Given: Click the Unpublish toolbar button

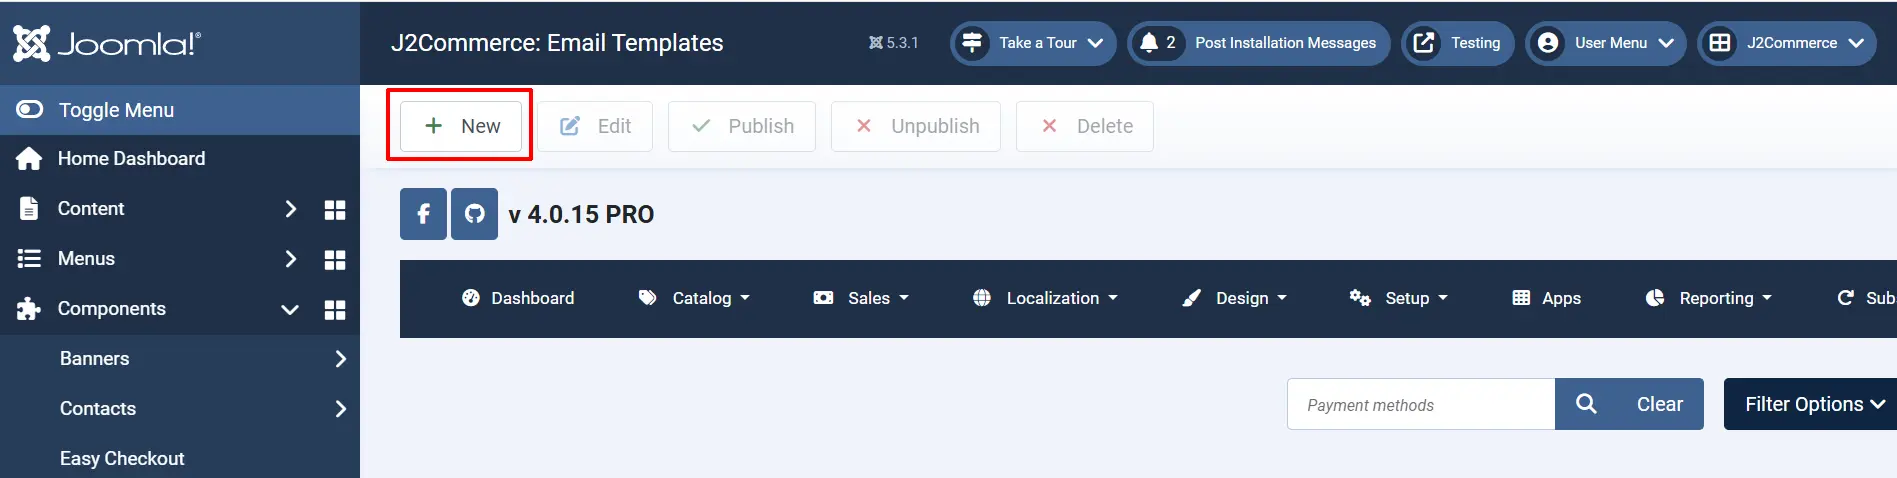Looking at the screenshot, I should coord(916,126).
